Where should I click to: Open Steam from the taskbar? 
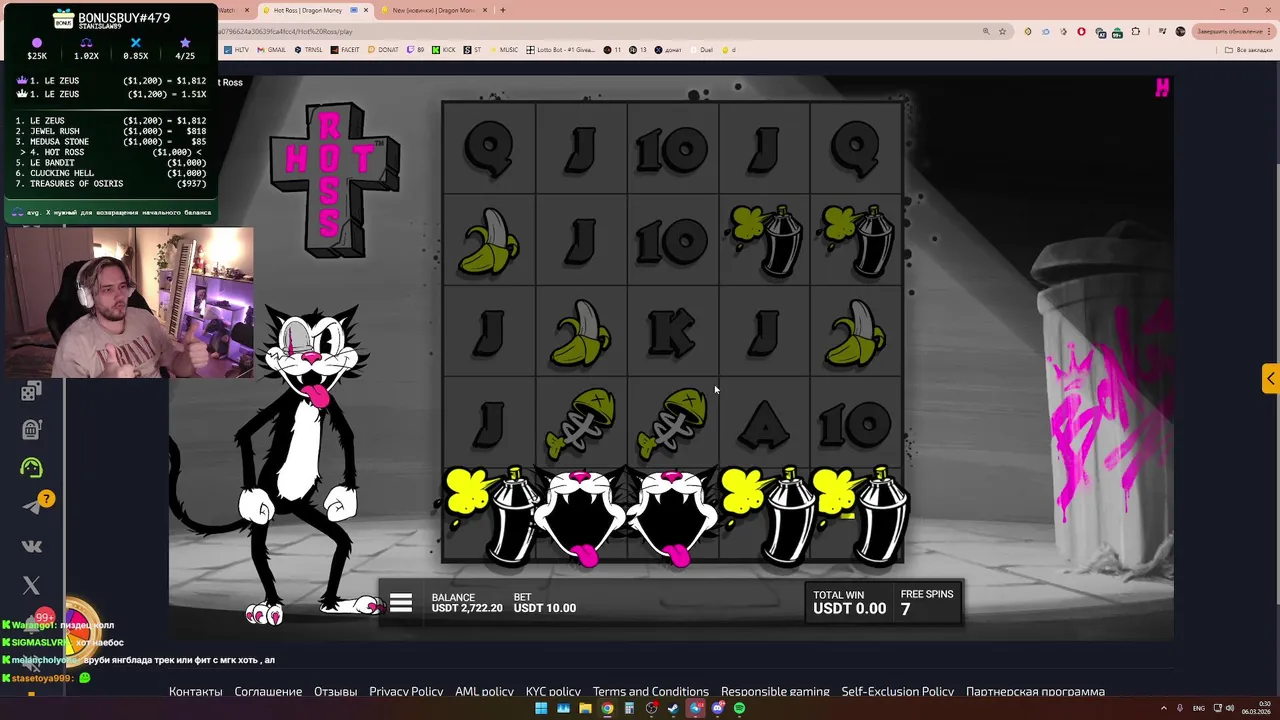click(x=673, y=708)
